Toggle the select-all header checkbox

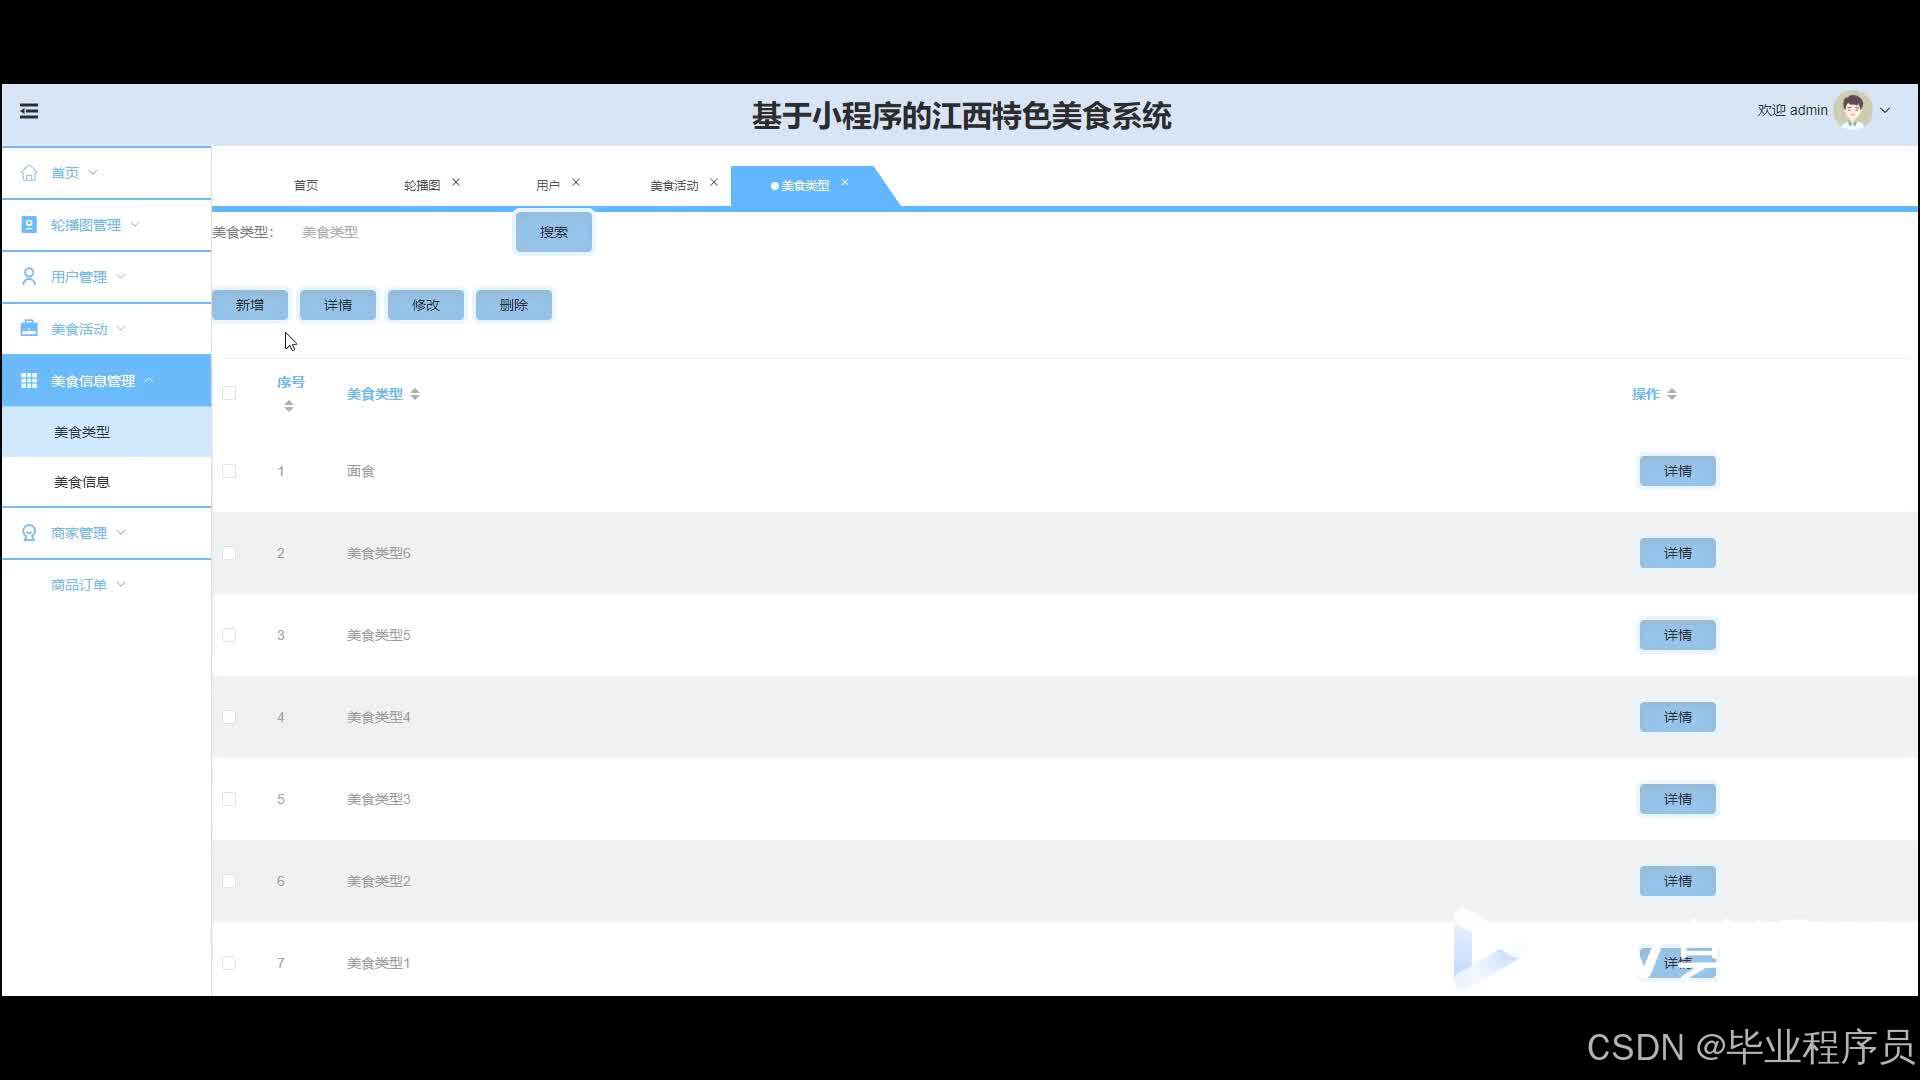click(229, 393)
